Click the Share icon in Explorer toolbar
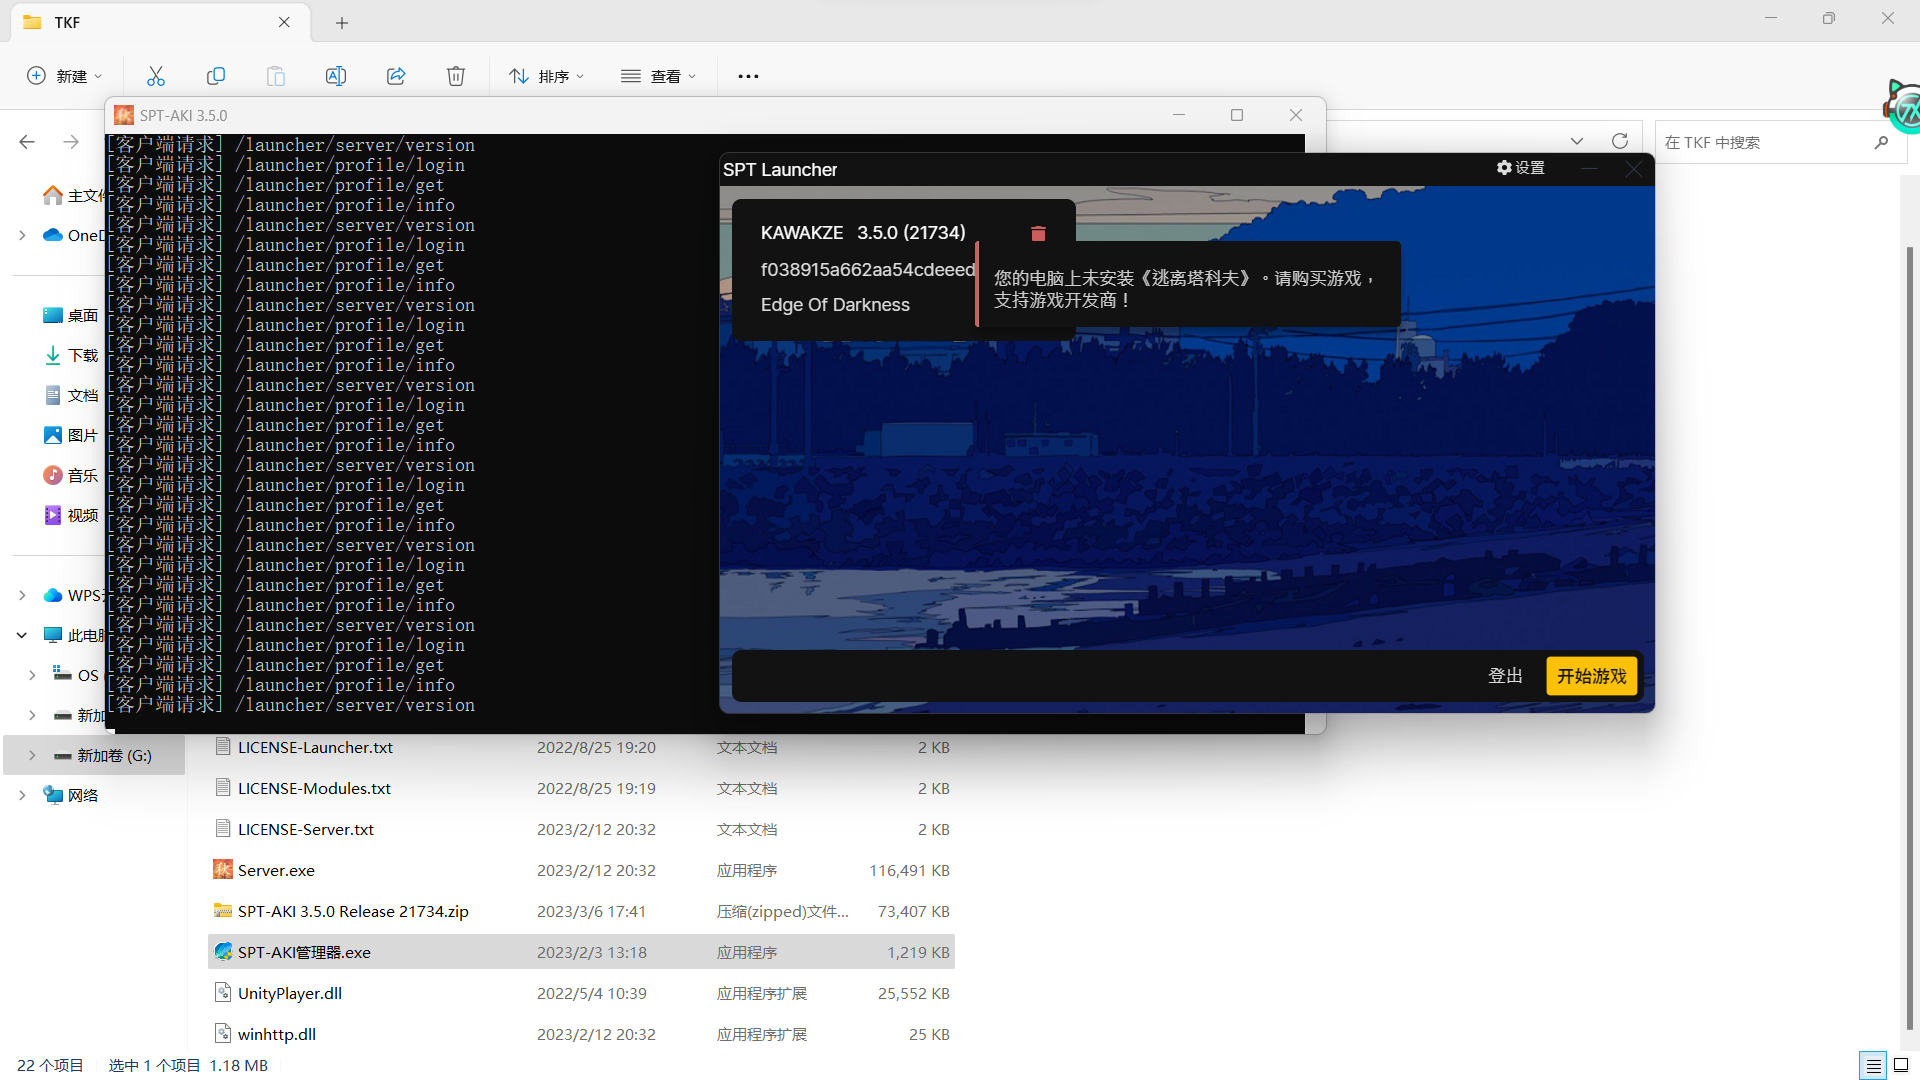This screenshot has width=1920, height=1080. [396, 76]
